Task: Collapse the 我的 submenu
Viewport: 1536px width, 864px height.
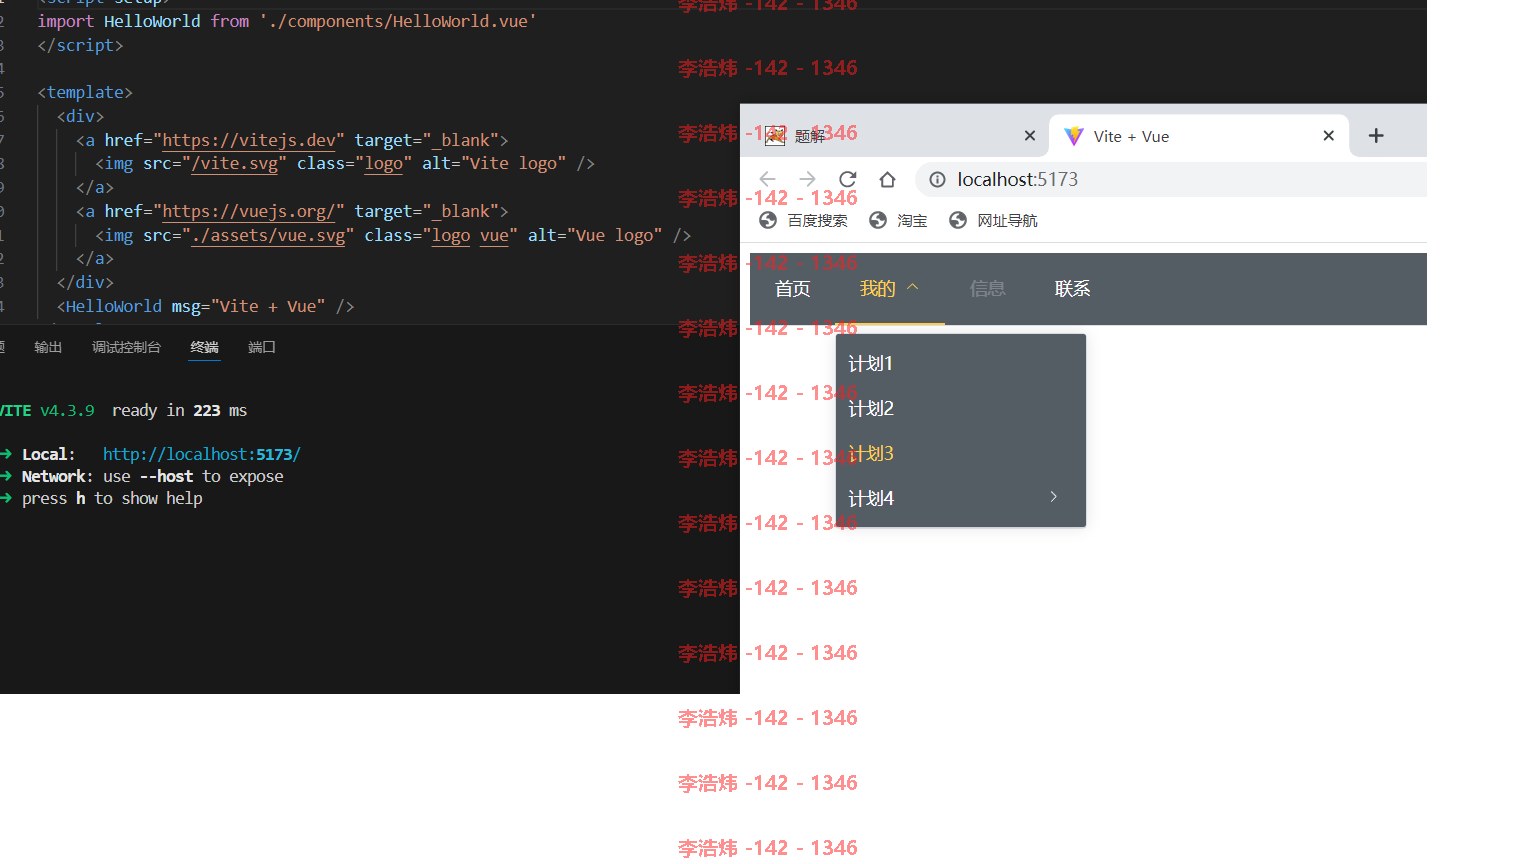Action: 889,289
